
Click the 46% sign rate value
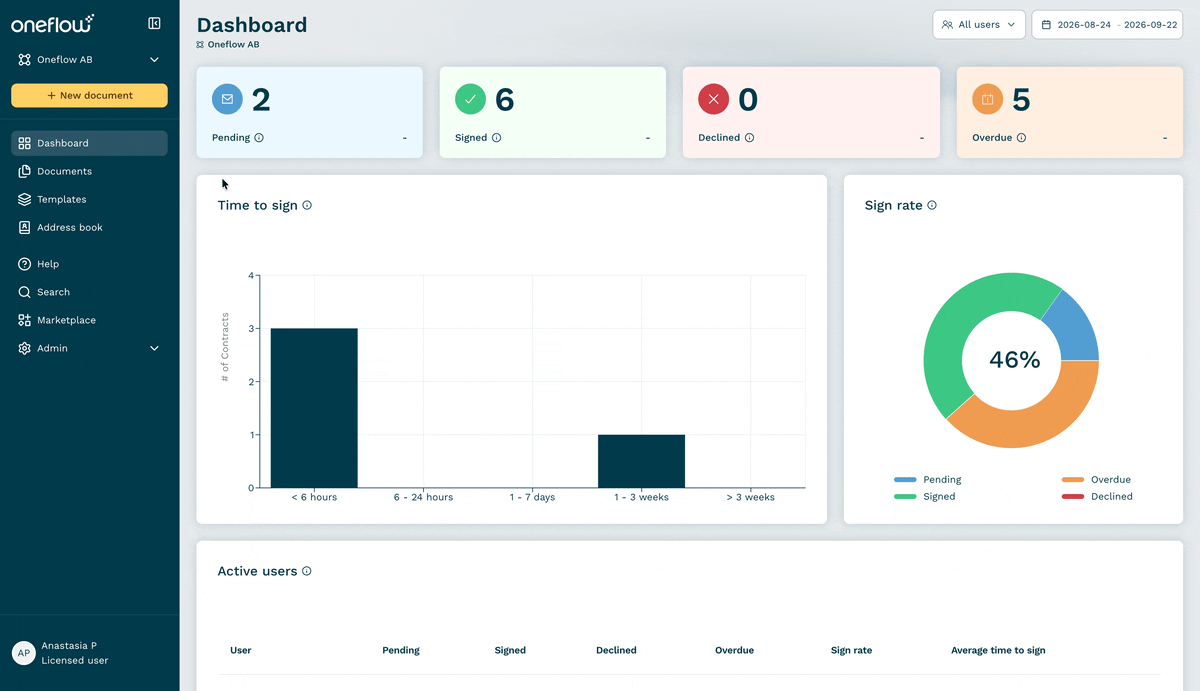coord(1015,360)
